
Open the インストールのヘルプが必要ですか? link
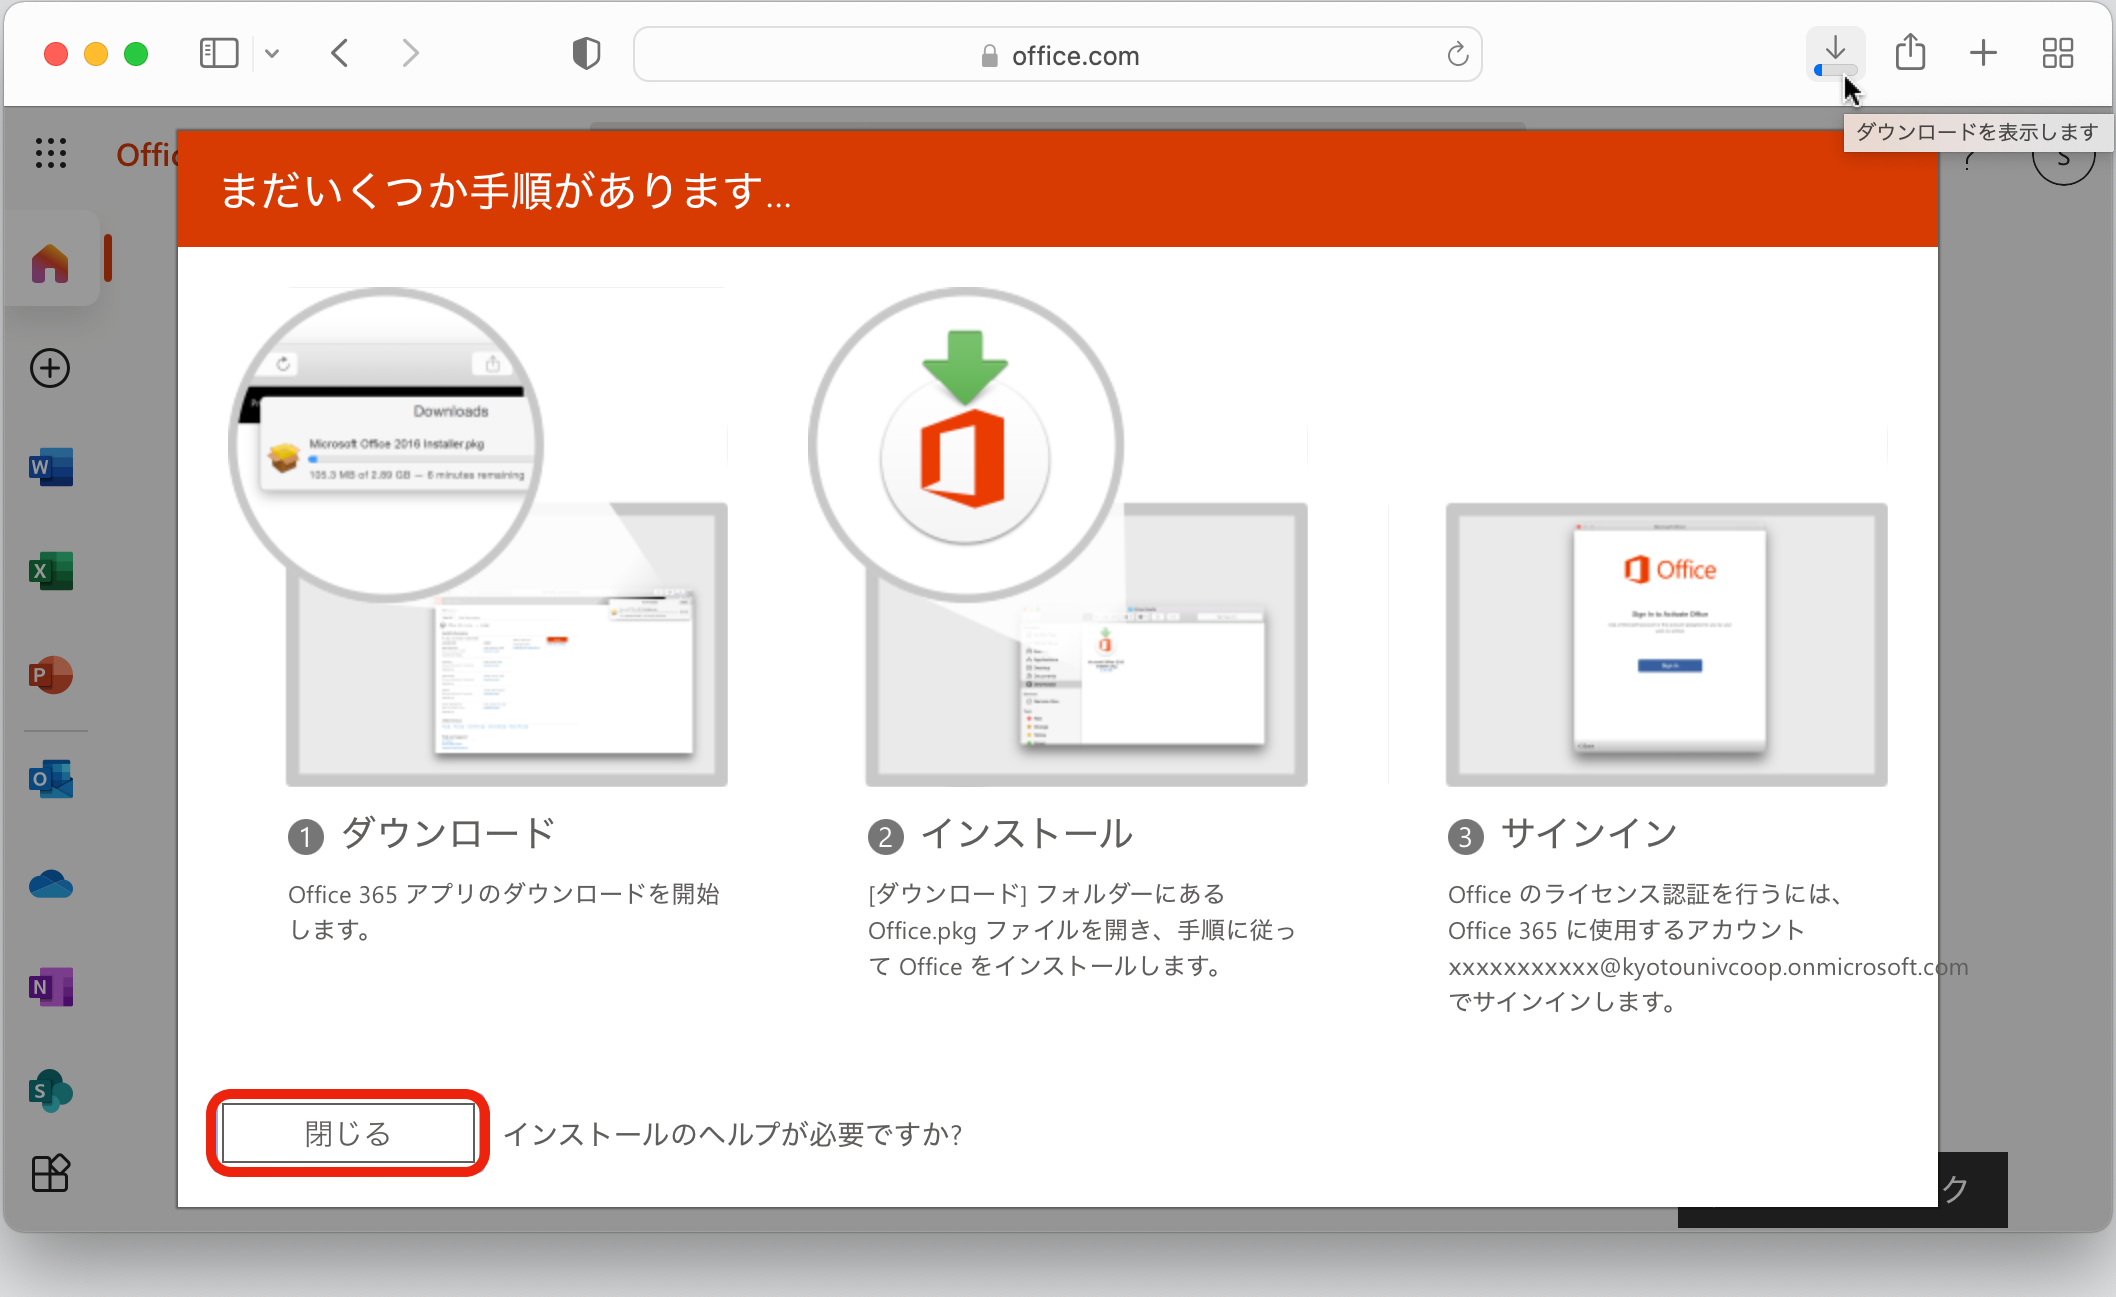733,1134
